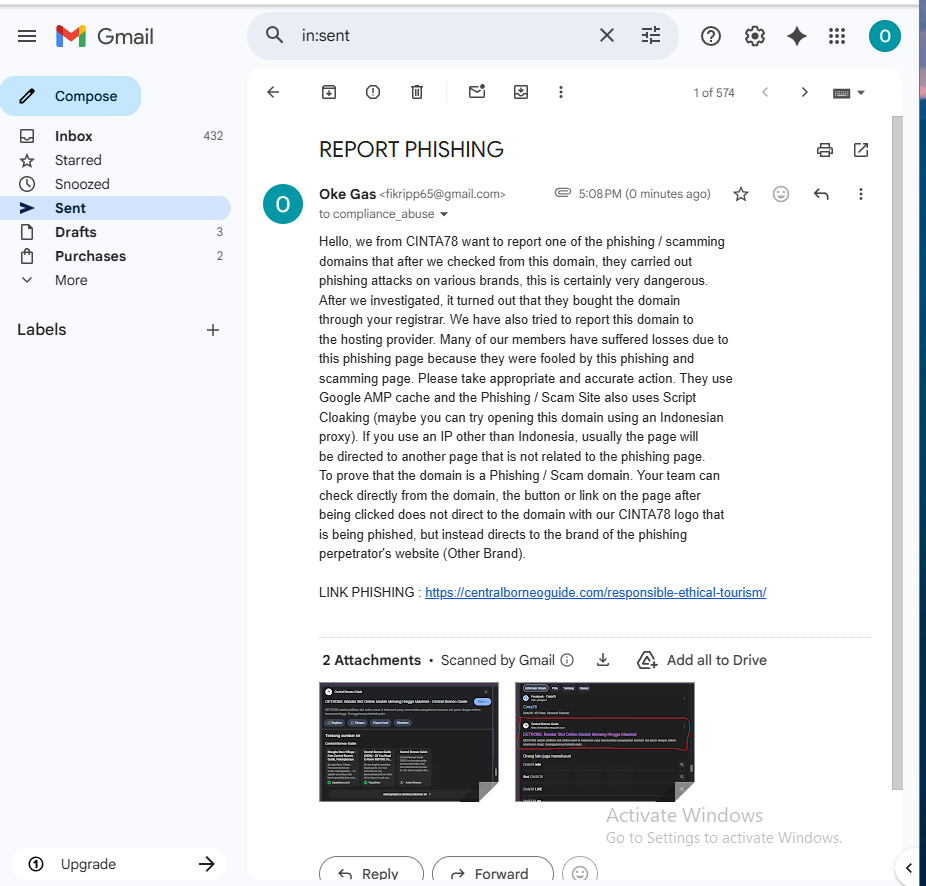
Task: Show search options filter icon
Action: coord(651,35)
